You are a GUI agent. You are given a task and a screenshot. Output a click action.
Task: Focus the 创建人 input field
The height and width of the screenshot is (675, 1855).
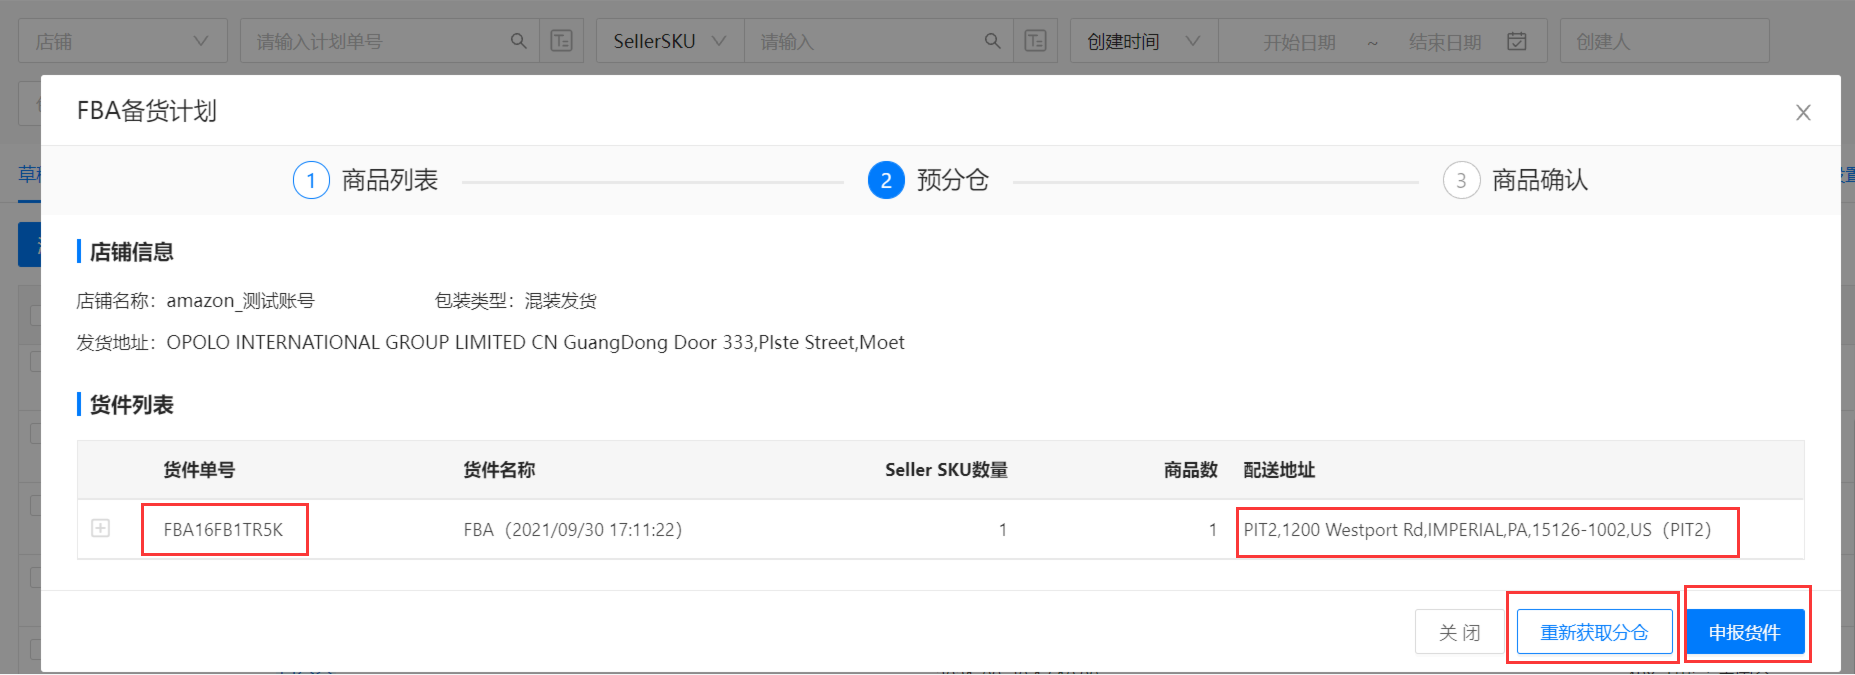pyautogui.click(x=1664, y=41)
